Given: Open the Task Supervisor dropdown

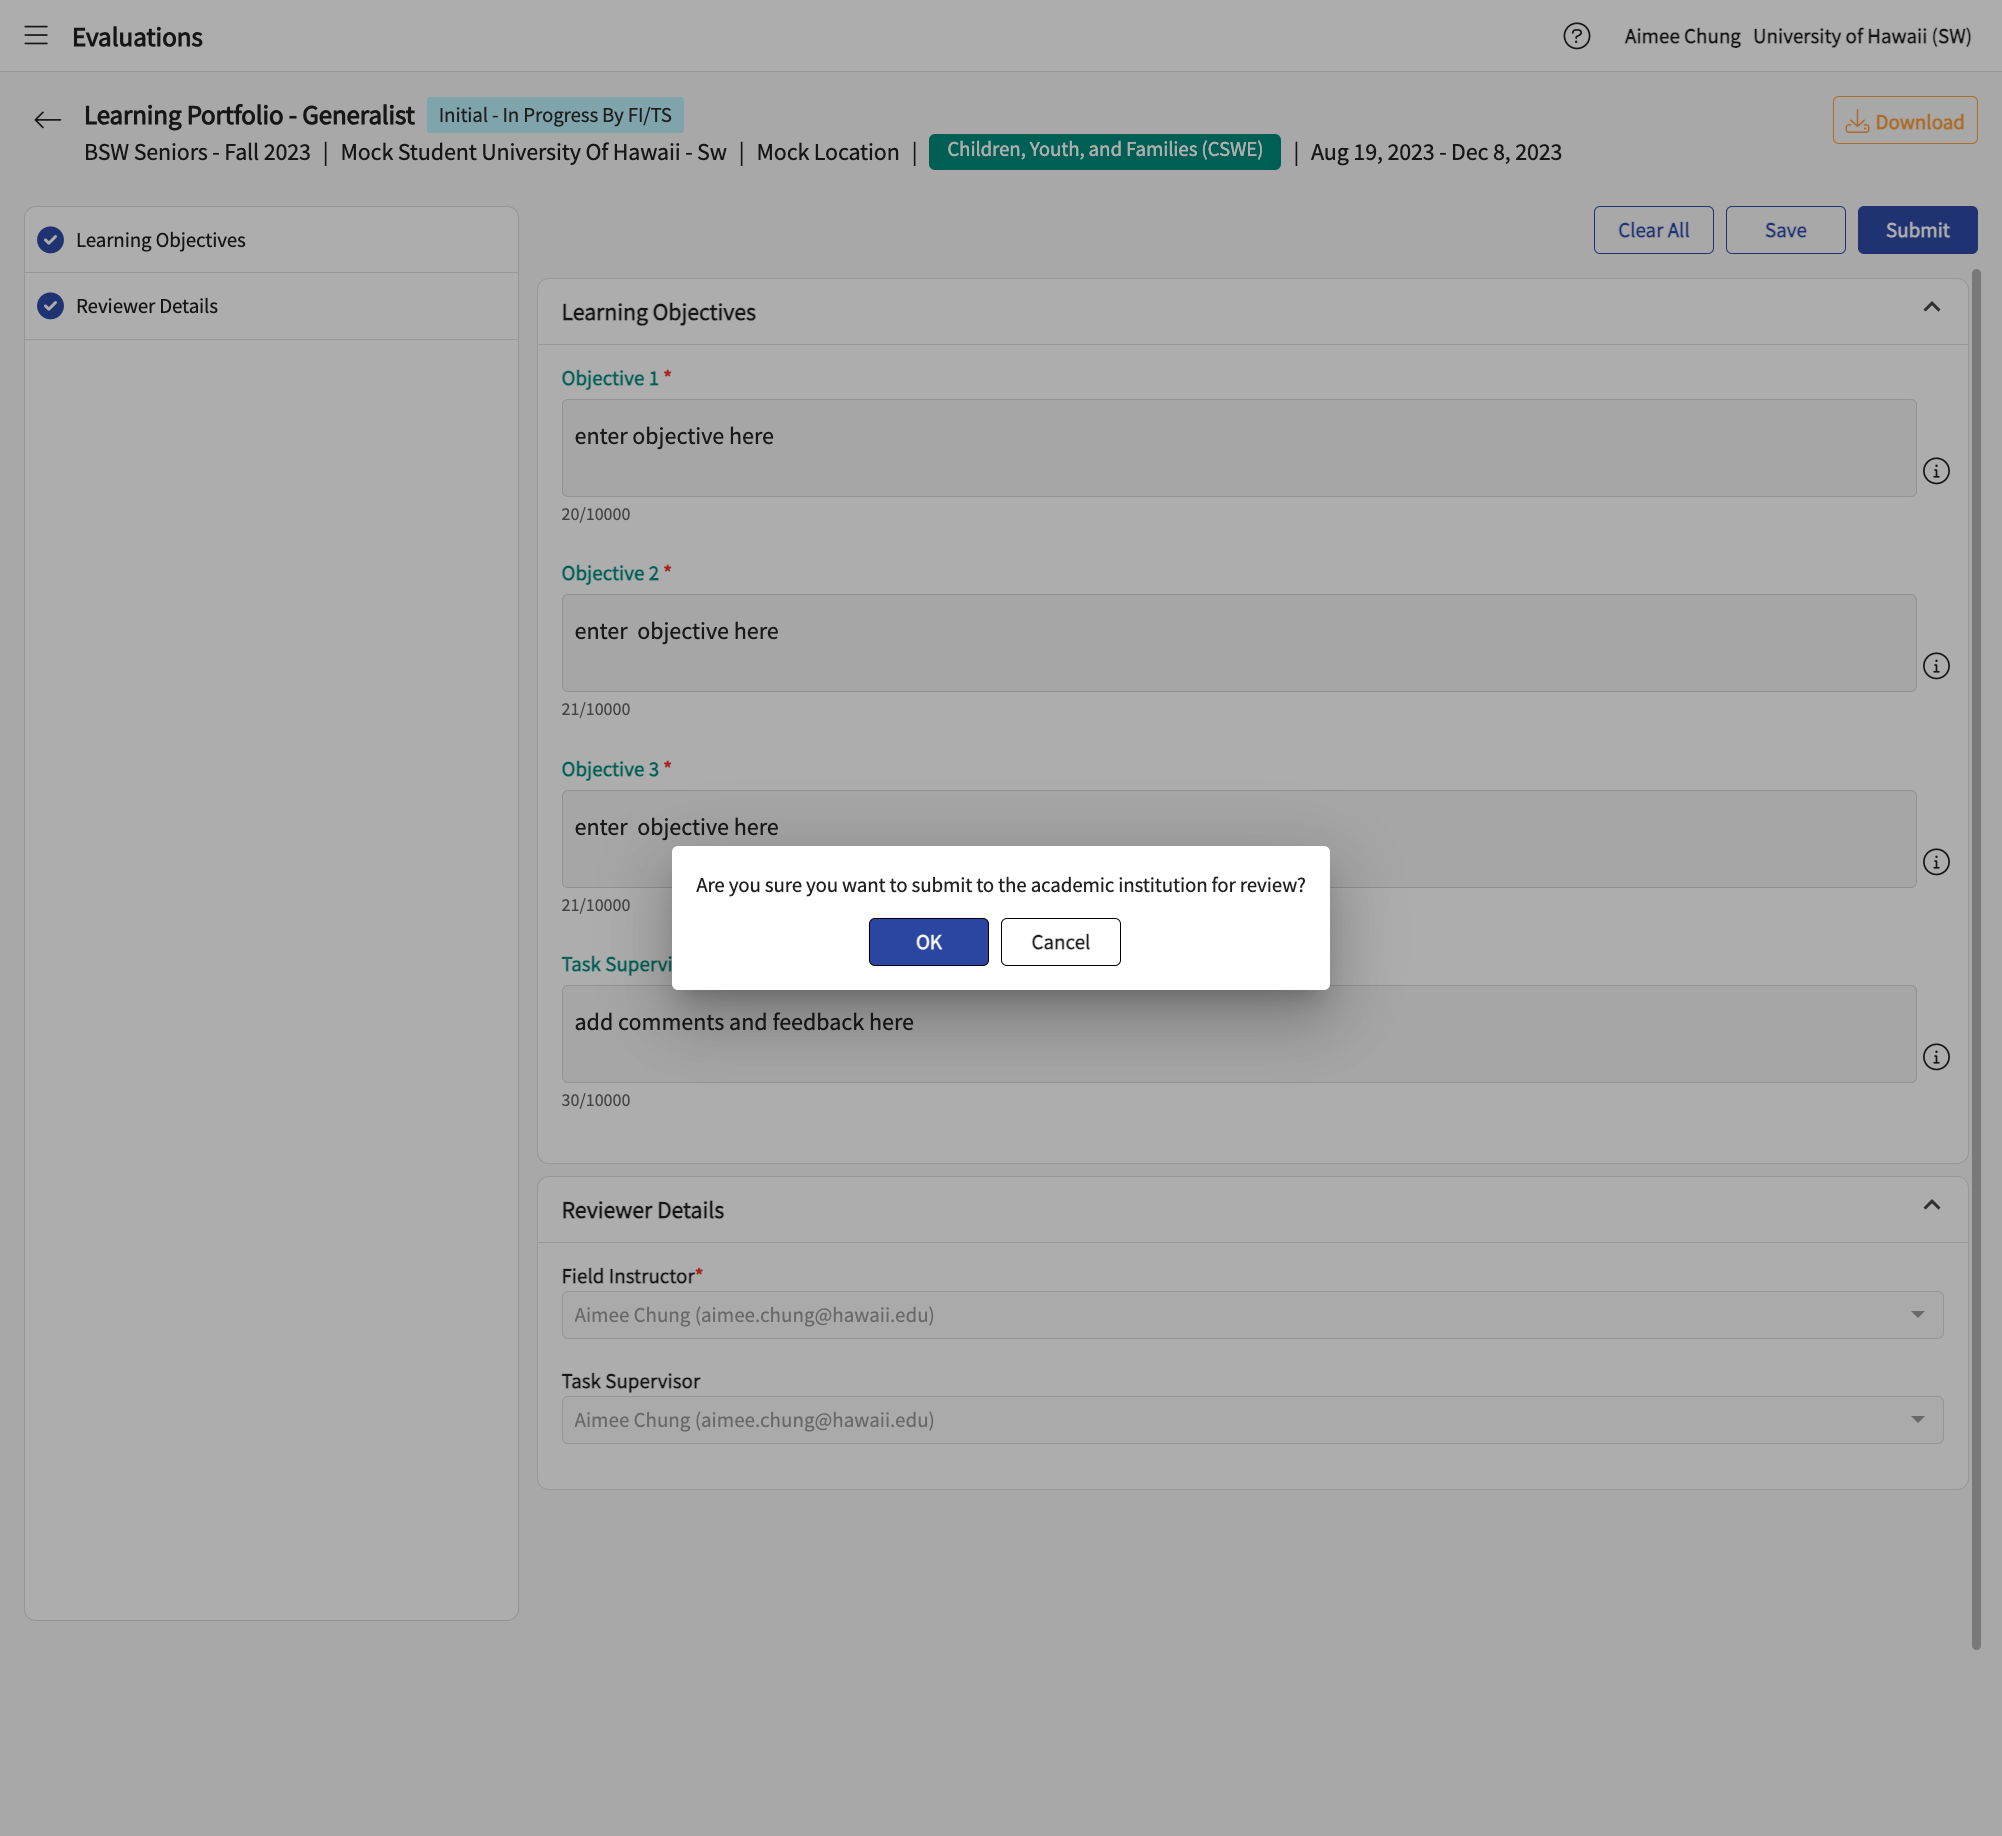Looking at the screenshot, I should (1252, 1420).
